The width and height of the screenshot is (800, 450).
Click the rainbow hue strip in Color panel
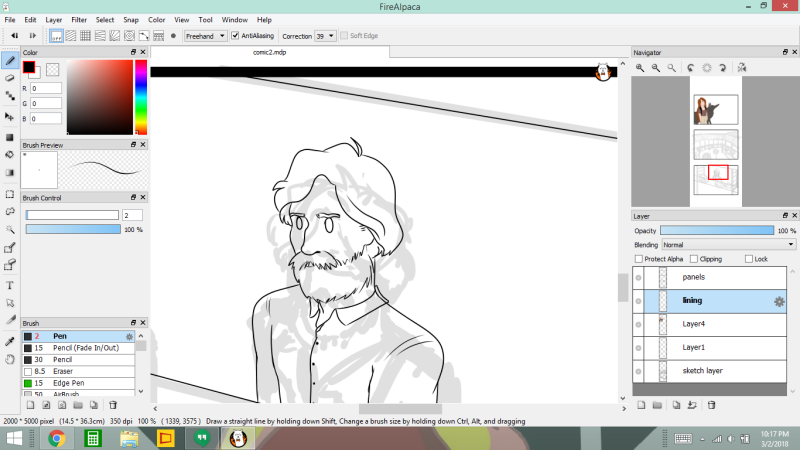(x=141, y=98)
